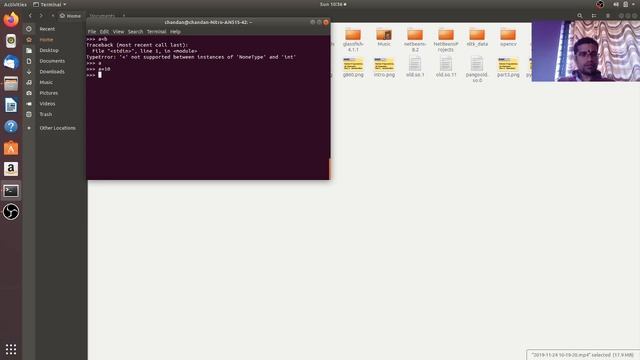Select Other Locations in Files sidebar

point(57,128)
